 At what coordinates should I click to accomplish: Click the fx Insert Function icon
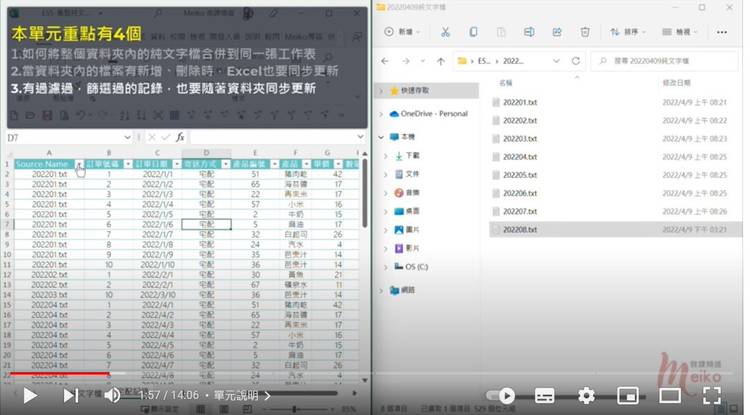point(180,138)
